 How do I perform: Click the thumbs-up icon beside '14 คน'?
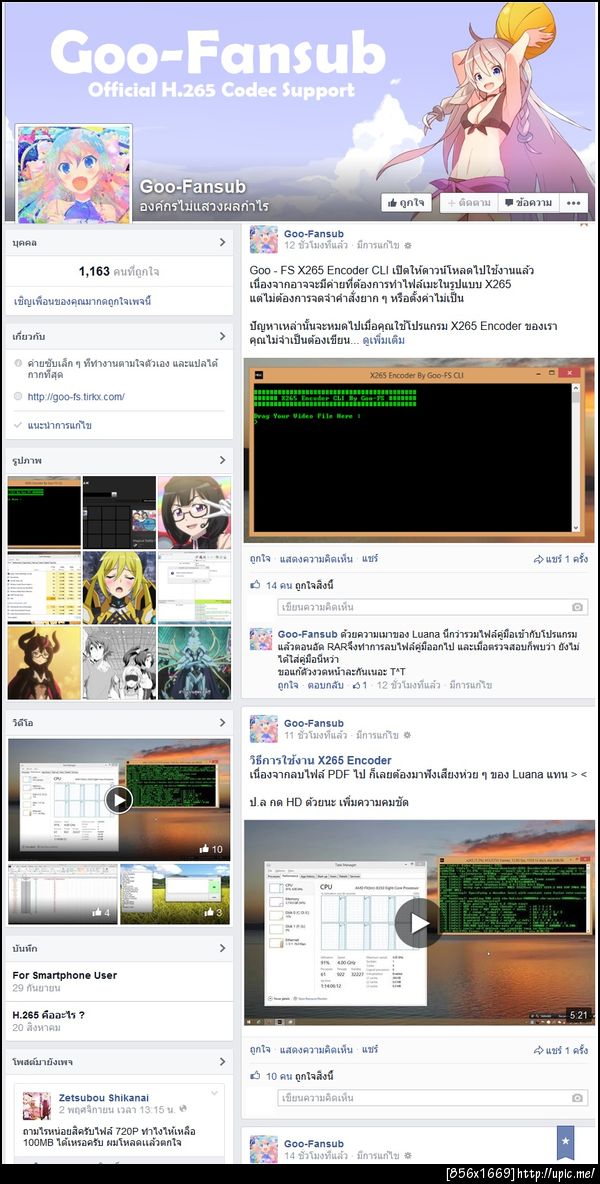[x=255, y=584]
